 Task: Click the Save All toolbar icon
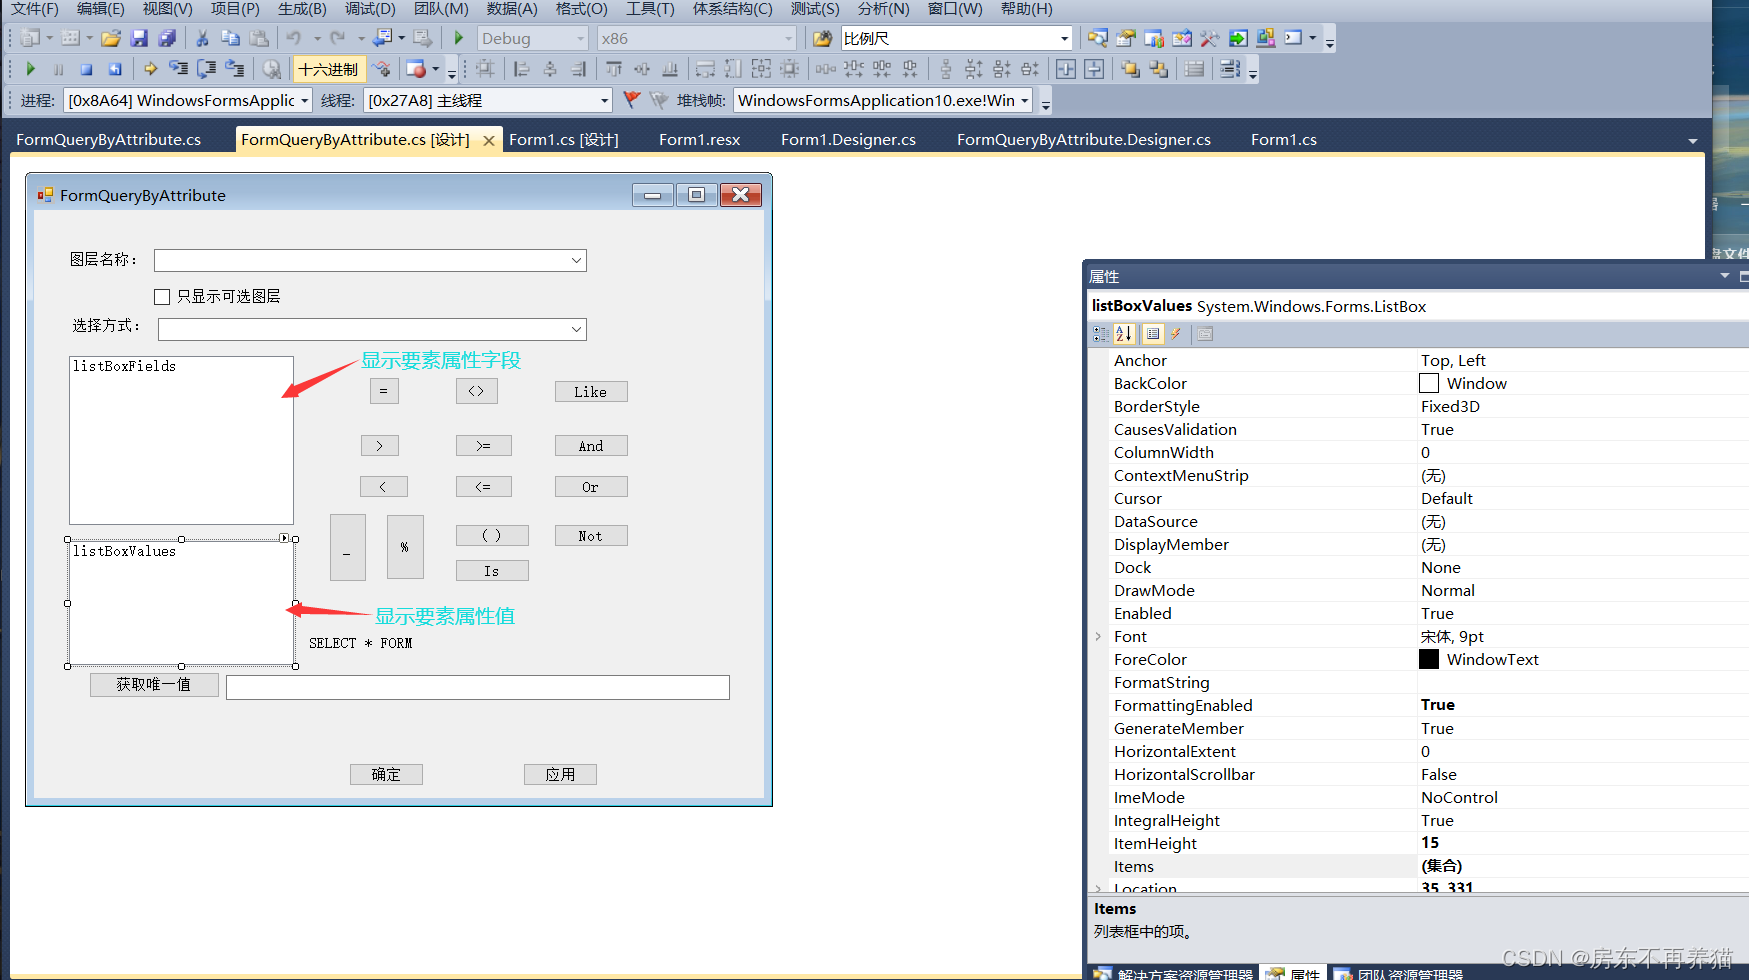[x=167, y=38]
